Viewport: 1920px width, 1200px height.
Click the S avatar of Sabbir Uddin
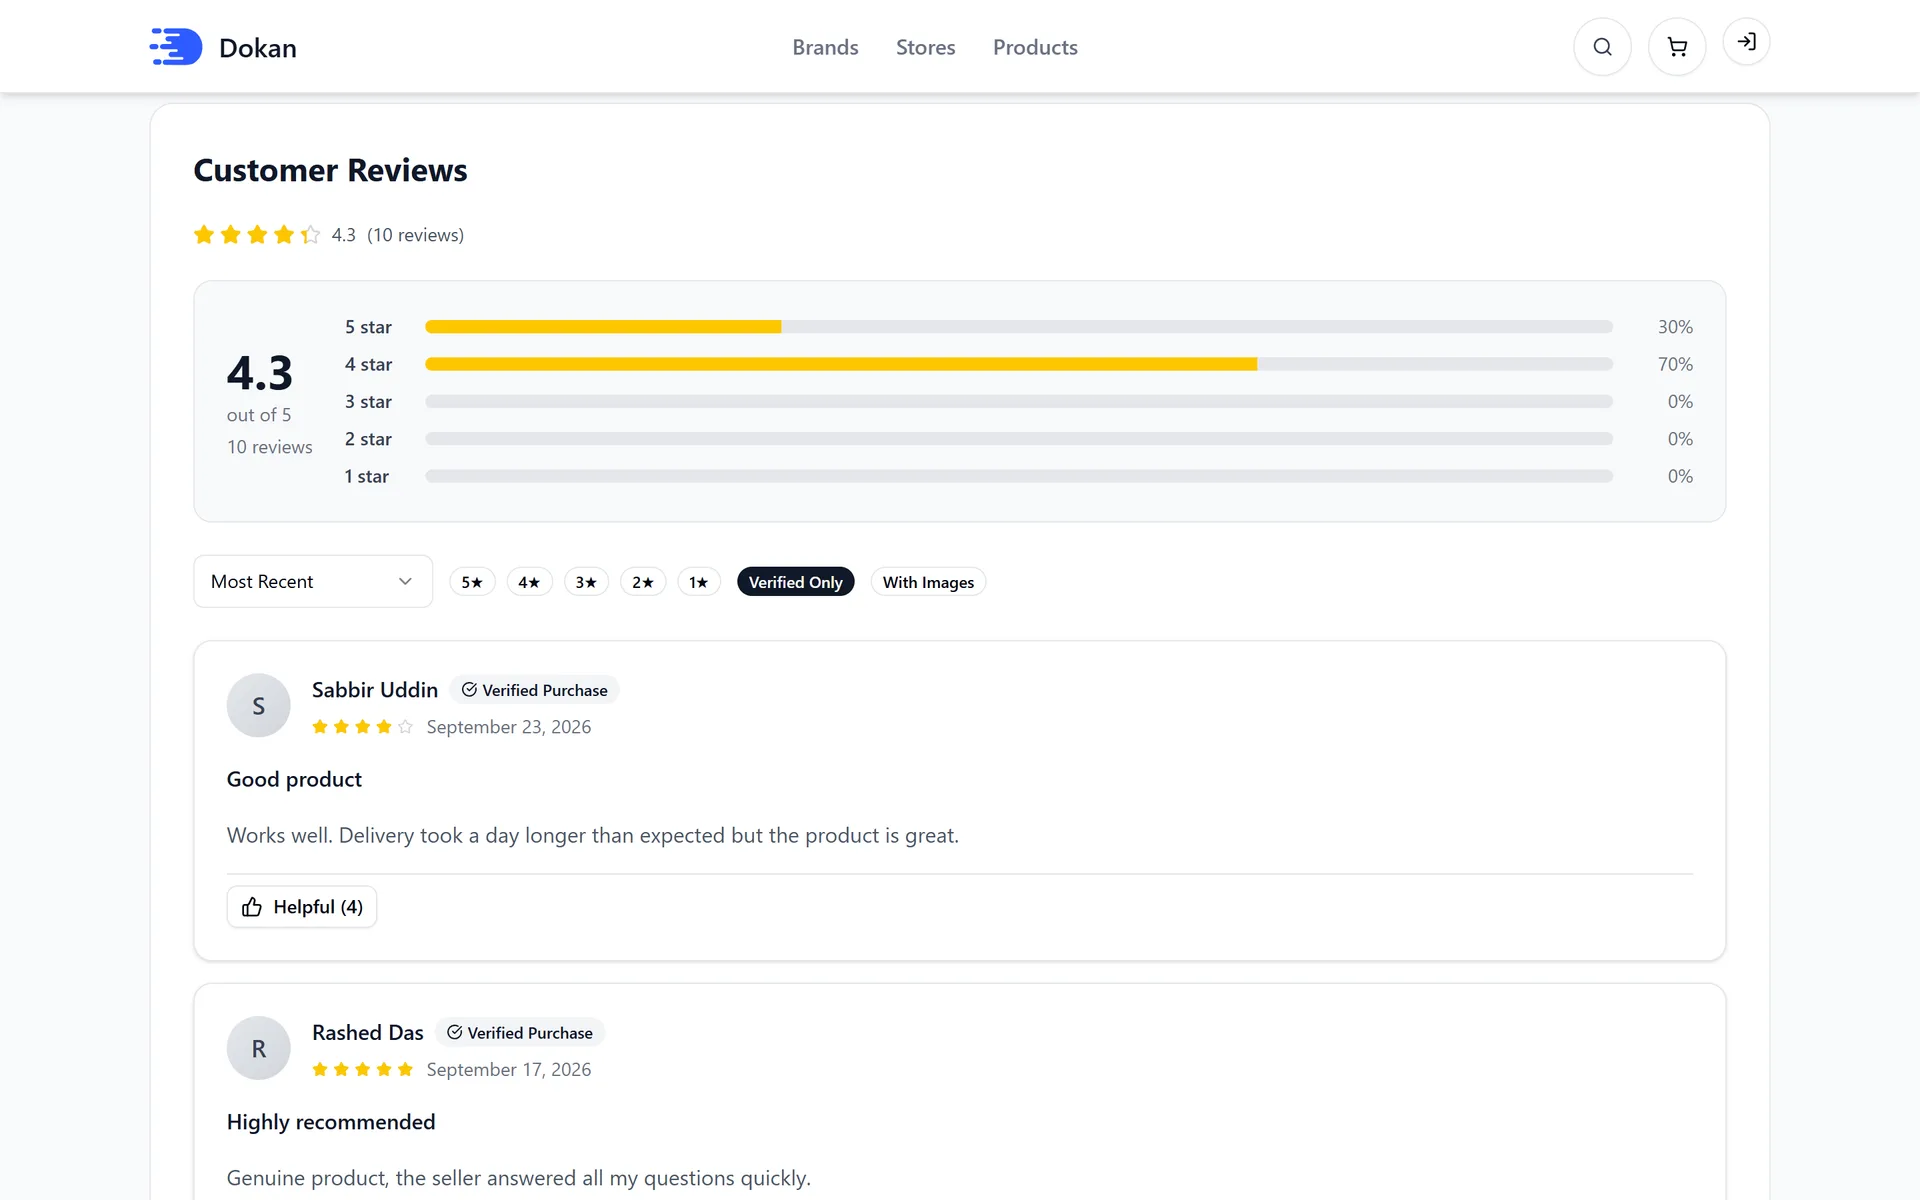pyautogui.click(x=259, y=706)
